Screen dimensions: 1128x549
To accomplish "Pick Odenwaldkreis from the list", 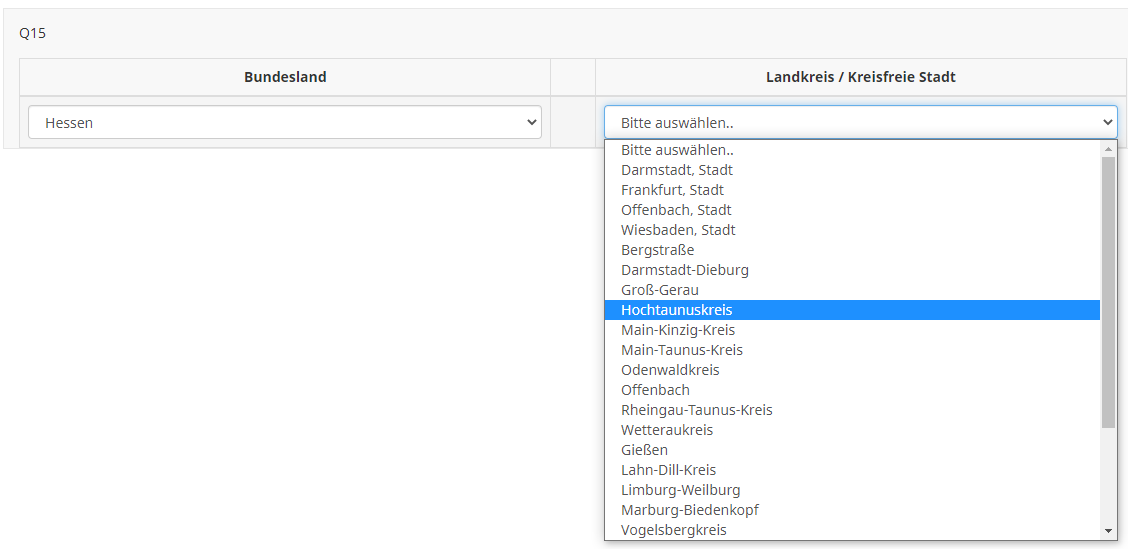I will [x=670, y=370].
